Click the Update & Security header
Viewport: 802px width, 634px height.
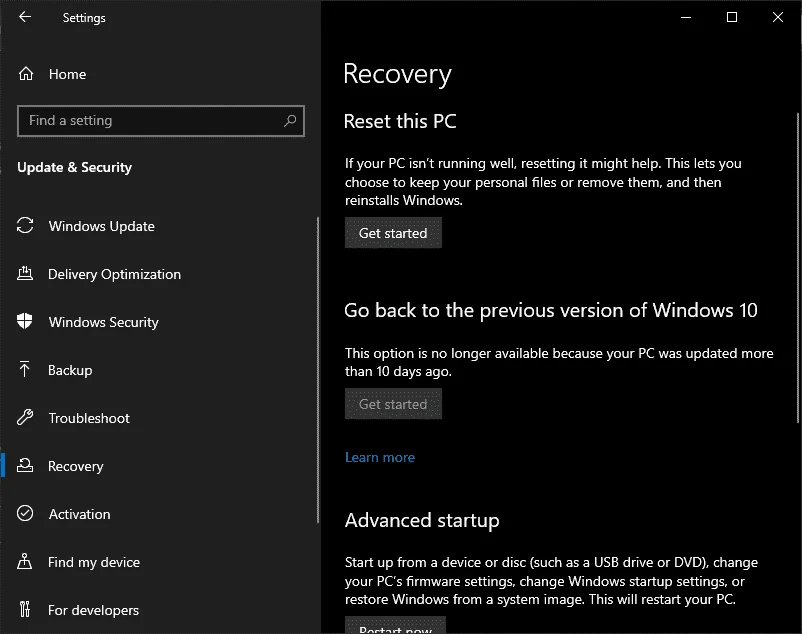(x=75, y=167)
